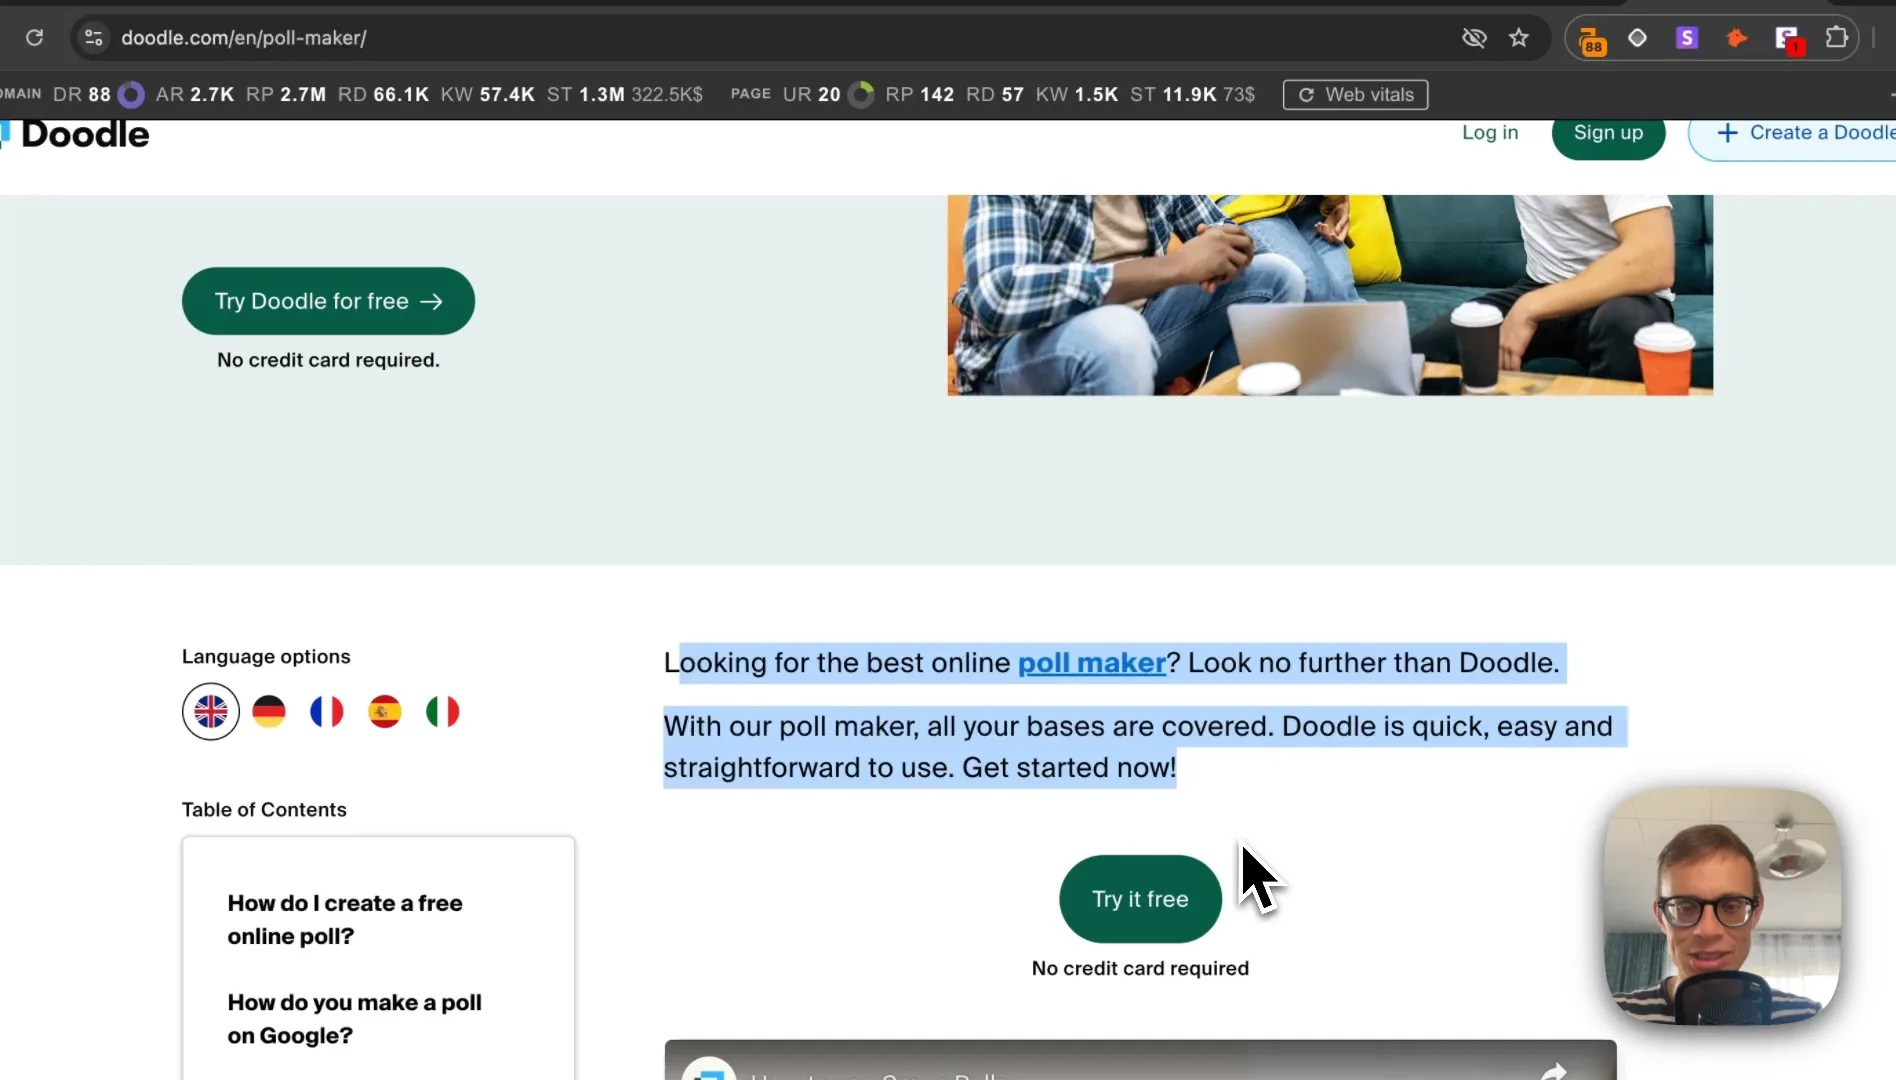Image resolution: width=1896 pixels, height=1080 pixels.
Task: Click the RP 142 page metric
Action: 920,95
